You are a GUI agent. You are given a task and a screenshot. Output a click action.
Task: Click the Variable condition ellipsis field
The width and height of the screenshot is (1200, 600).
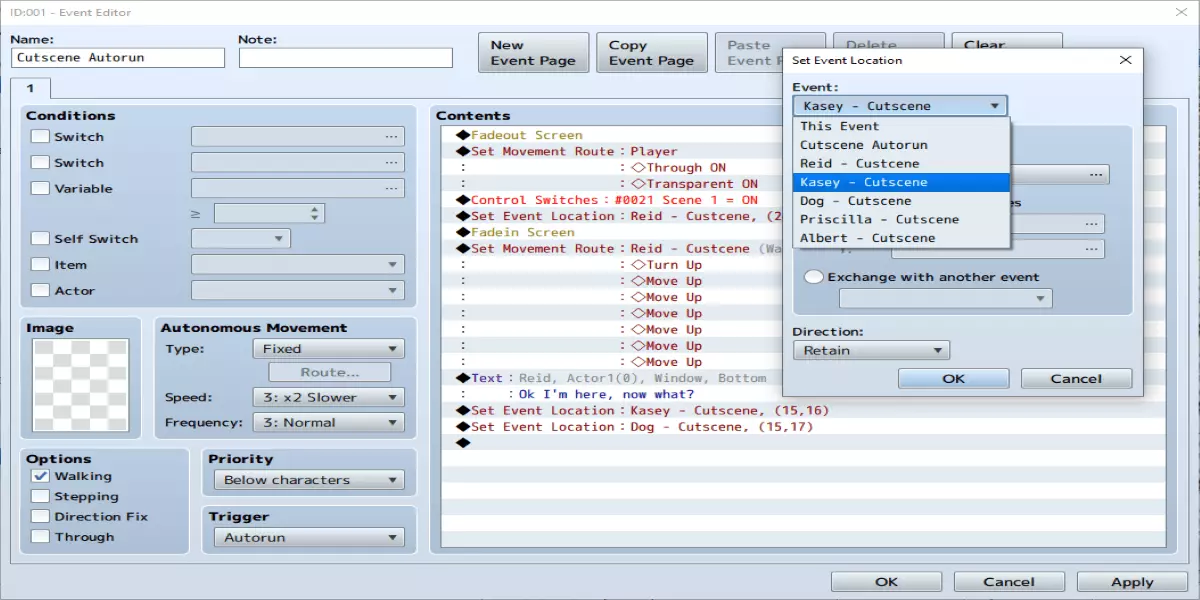click(x=297, y=188)
